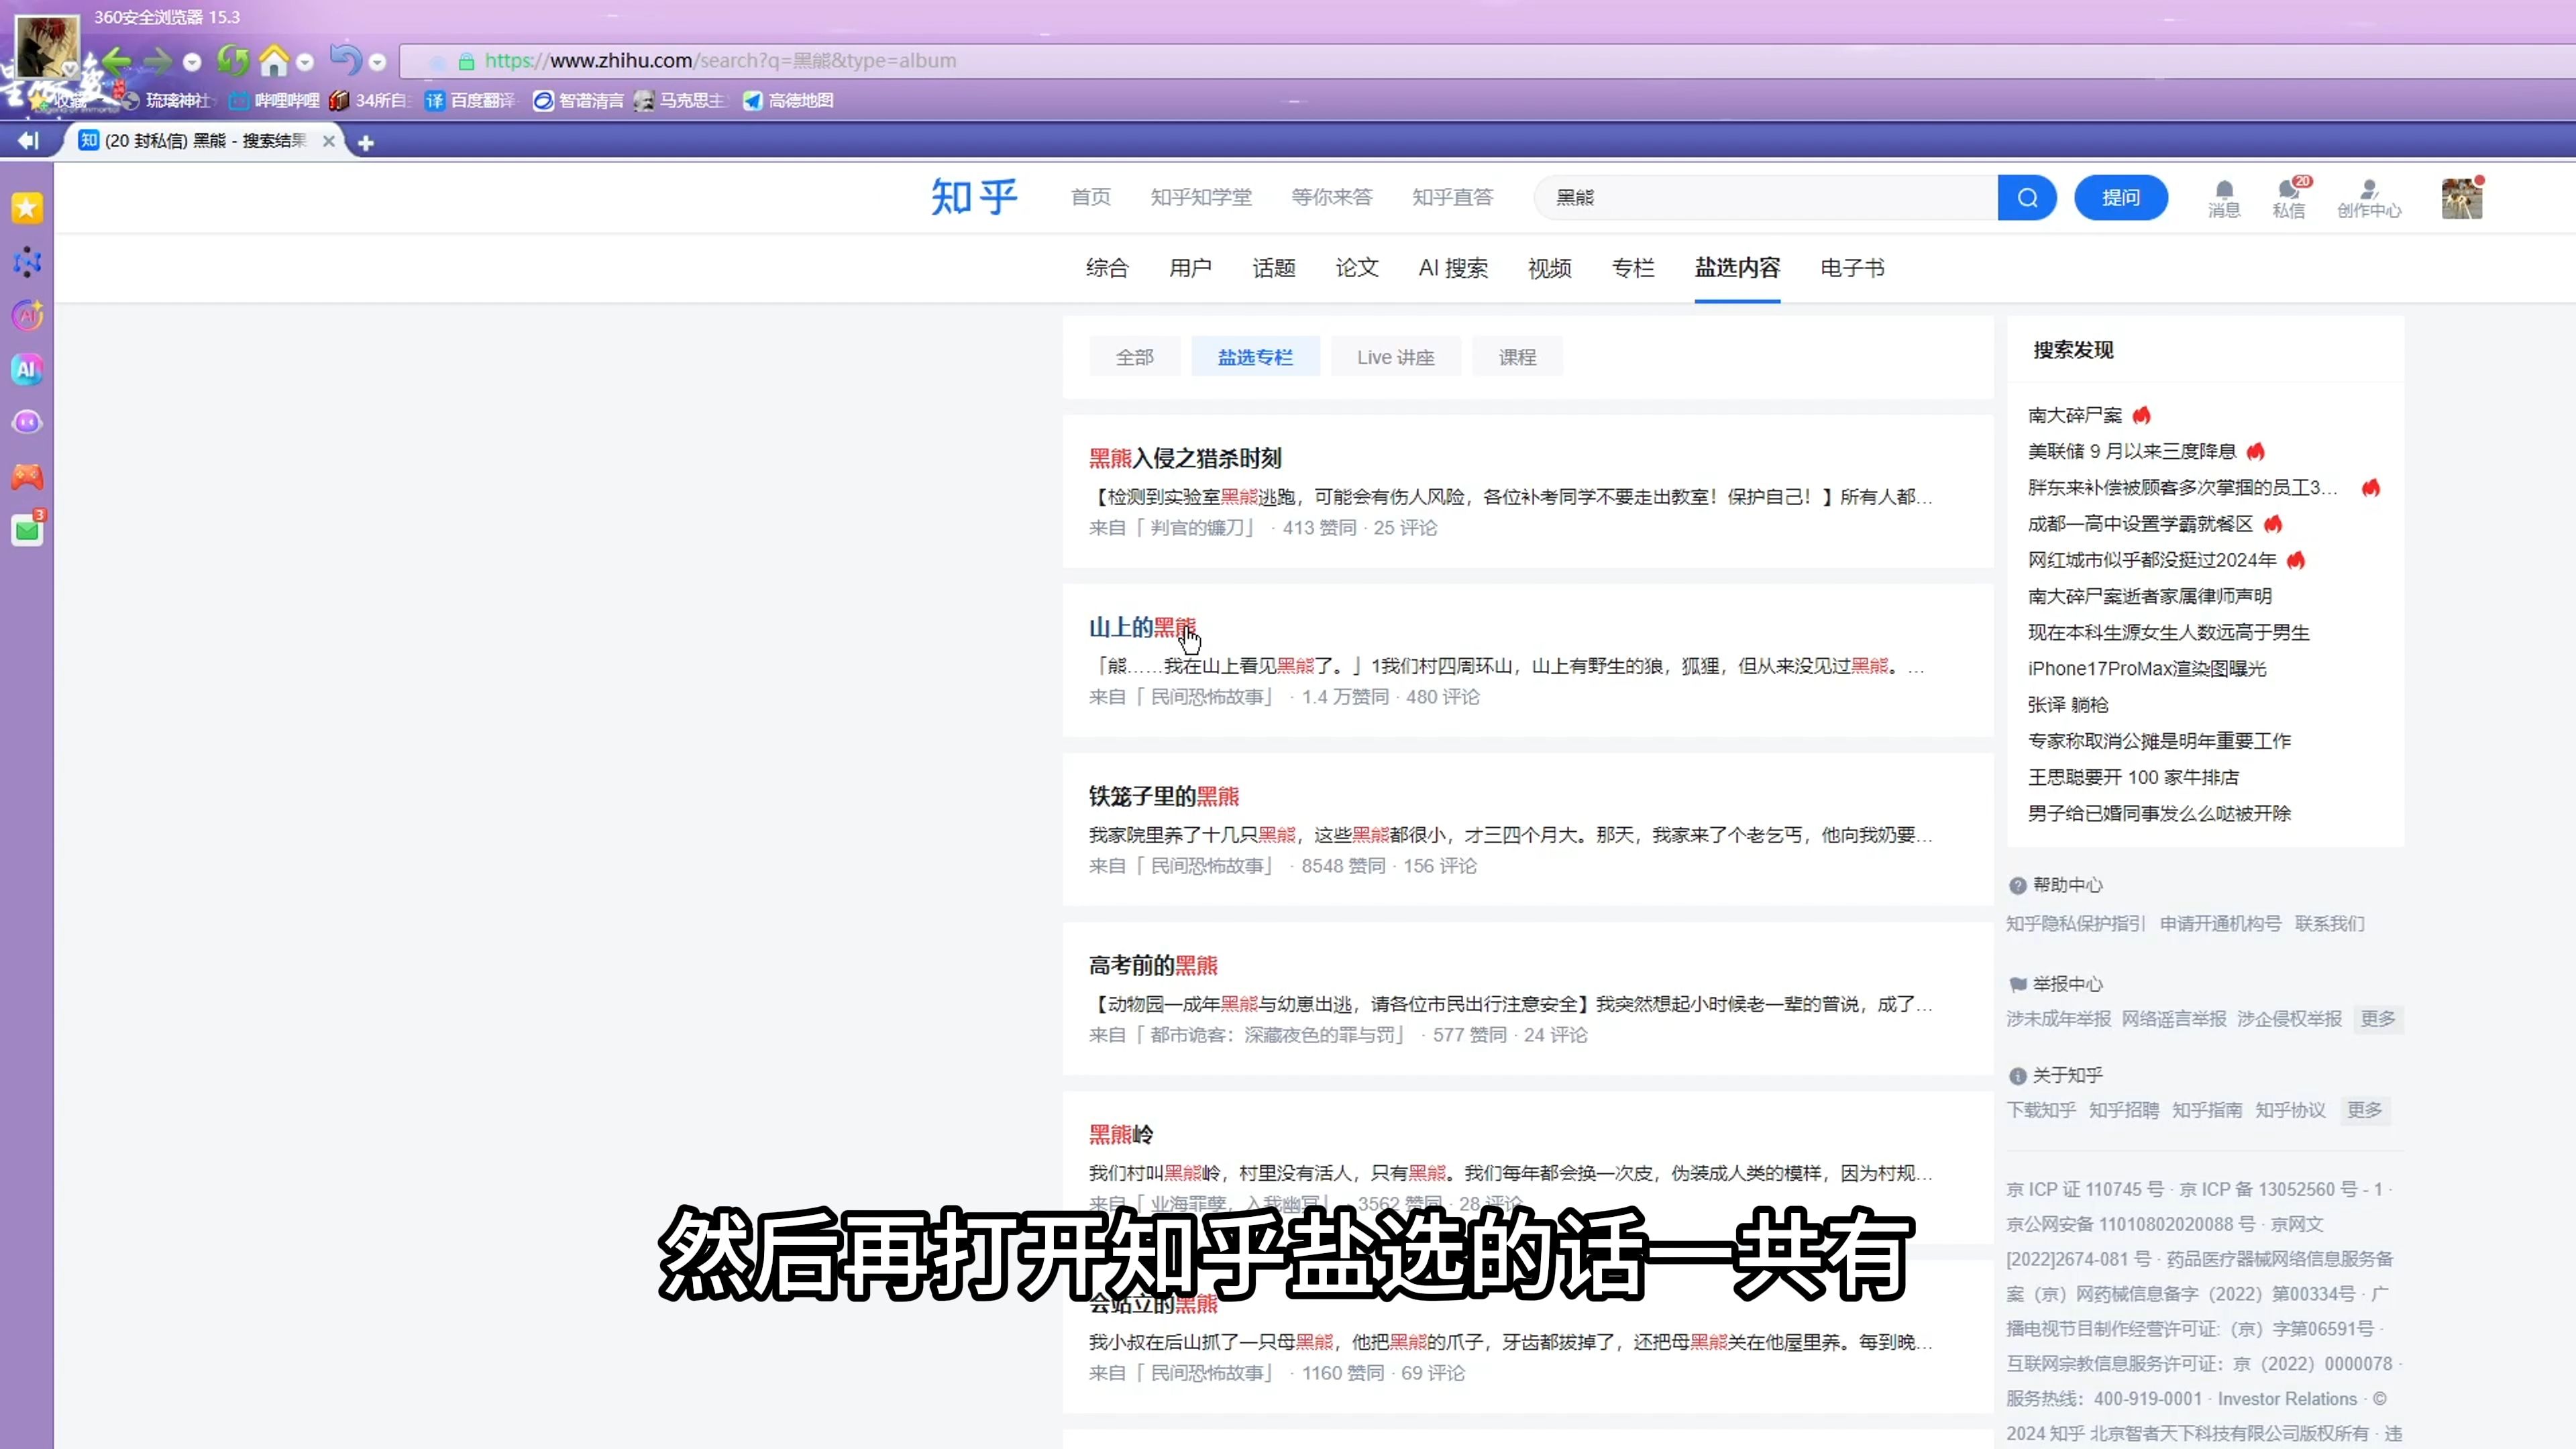Expand dropdown arrow beside home icon

pos(305,62)
